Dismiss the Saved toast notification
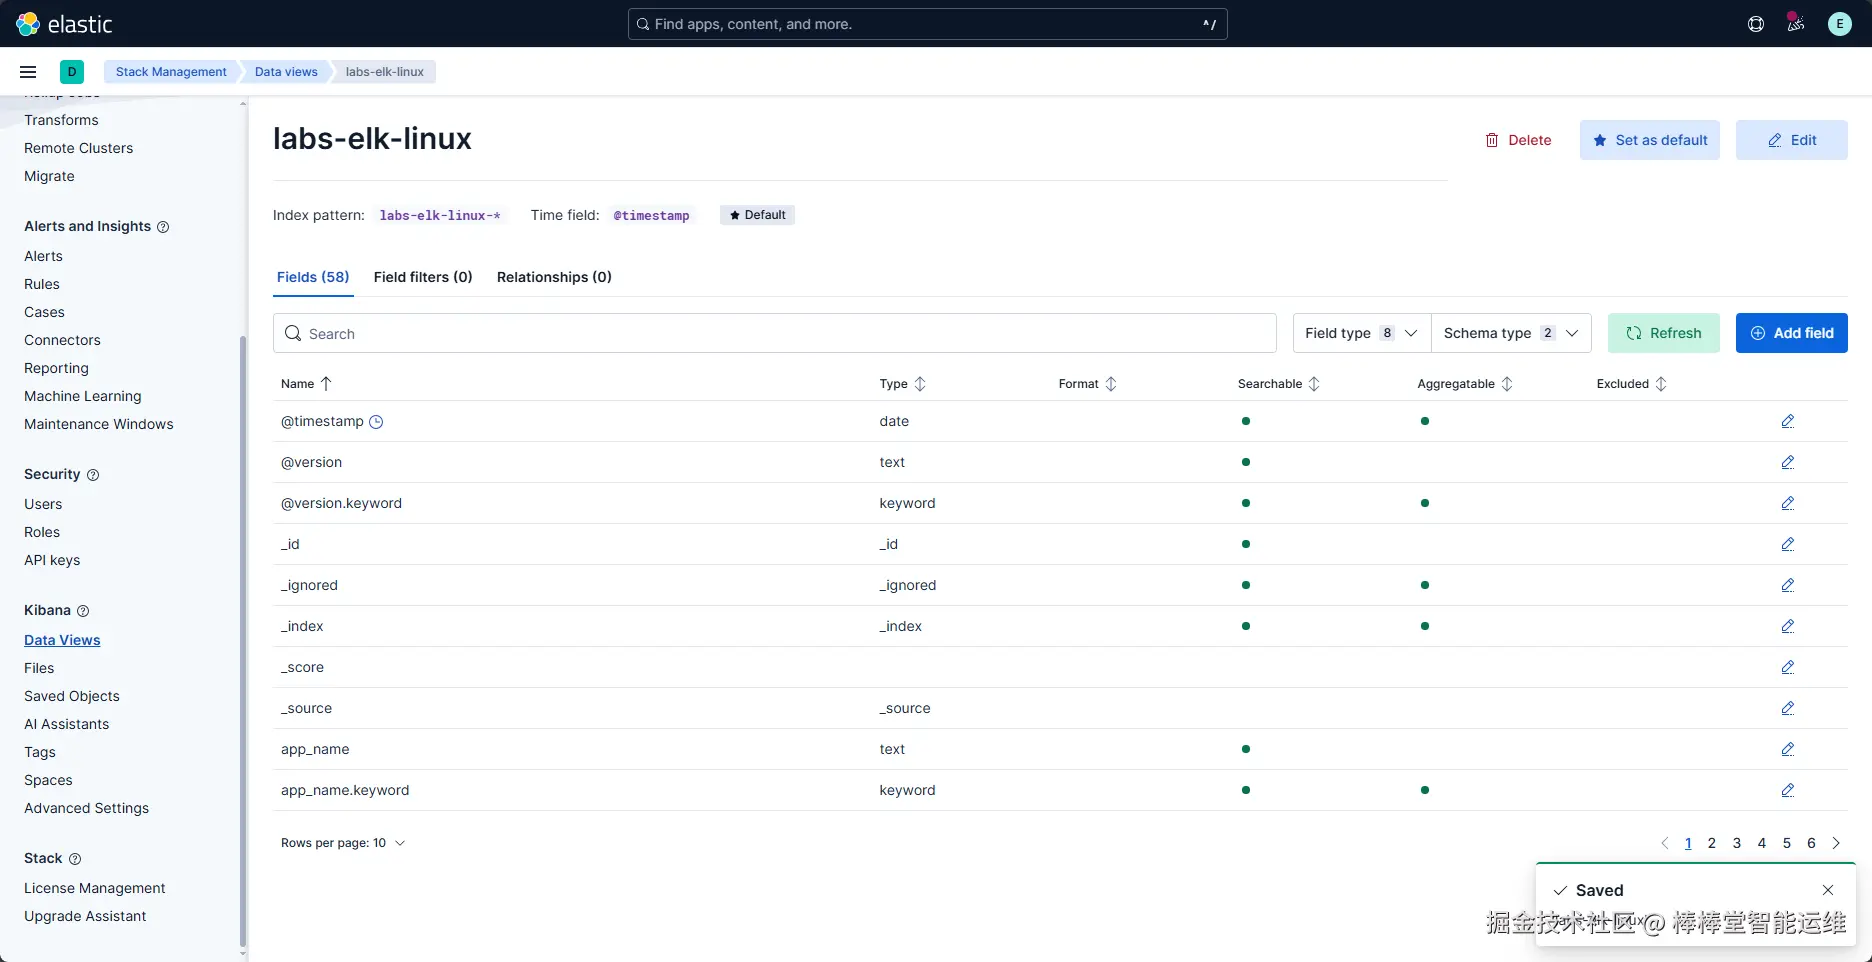Viewport: 1872px width, 962px height. [x=1828, y=890]
